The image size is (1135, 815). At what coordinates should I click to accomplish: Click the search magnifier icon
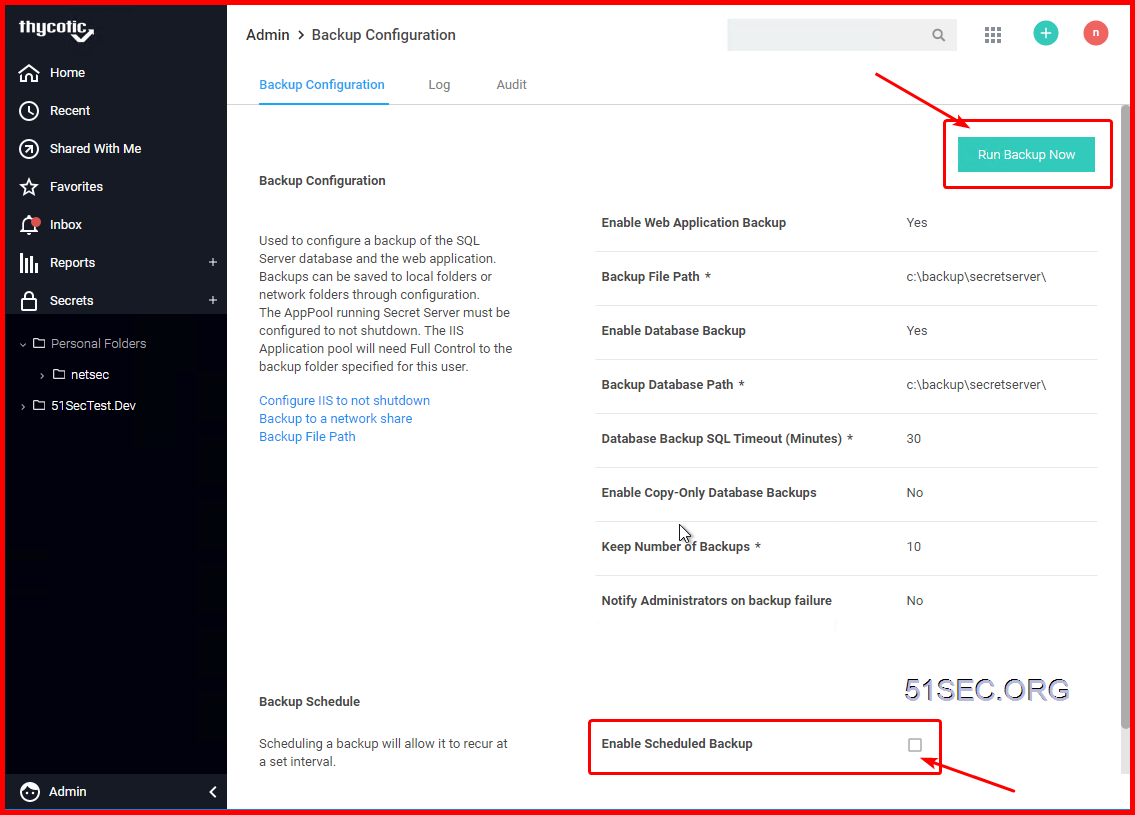[938, 35]
